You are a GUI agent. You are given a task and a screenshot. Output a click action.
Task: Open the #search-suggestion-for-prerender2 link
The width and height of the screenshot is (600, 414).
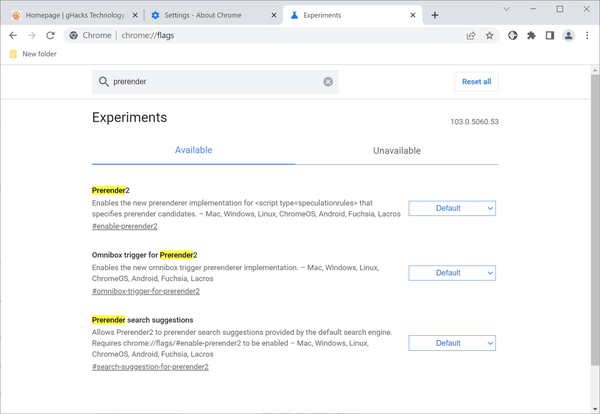(x=150, y=367)
